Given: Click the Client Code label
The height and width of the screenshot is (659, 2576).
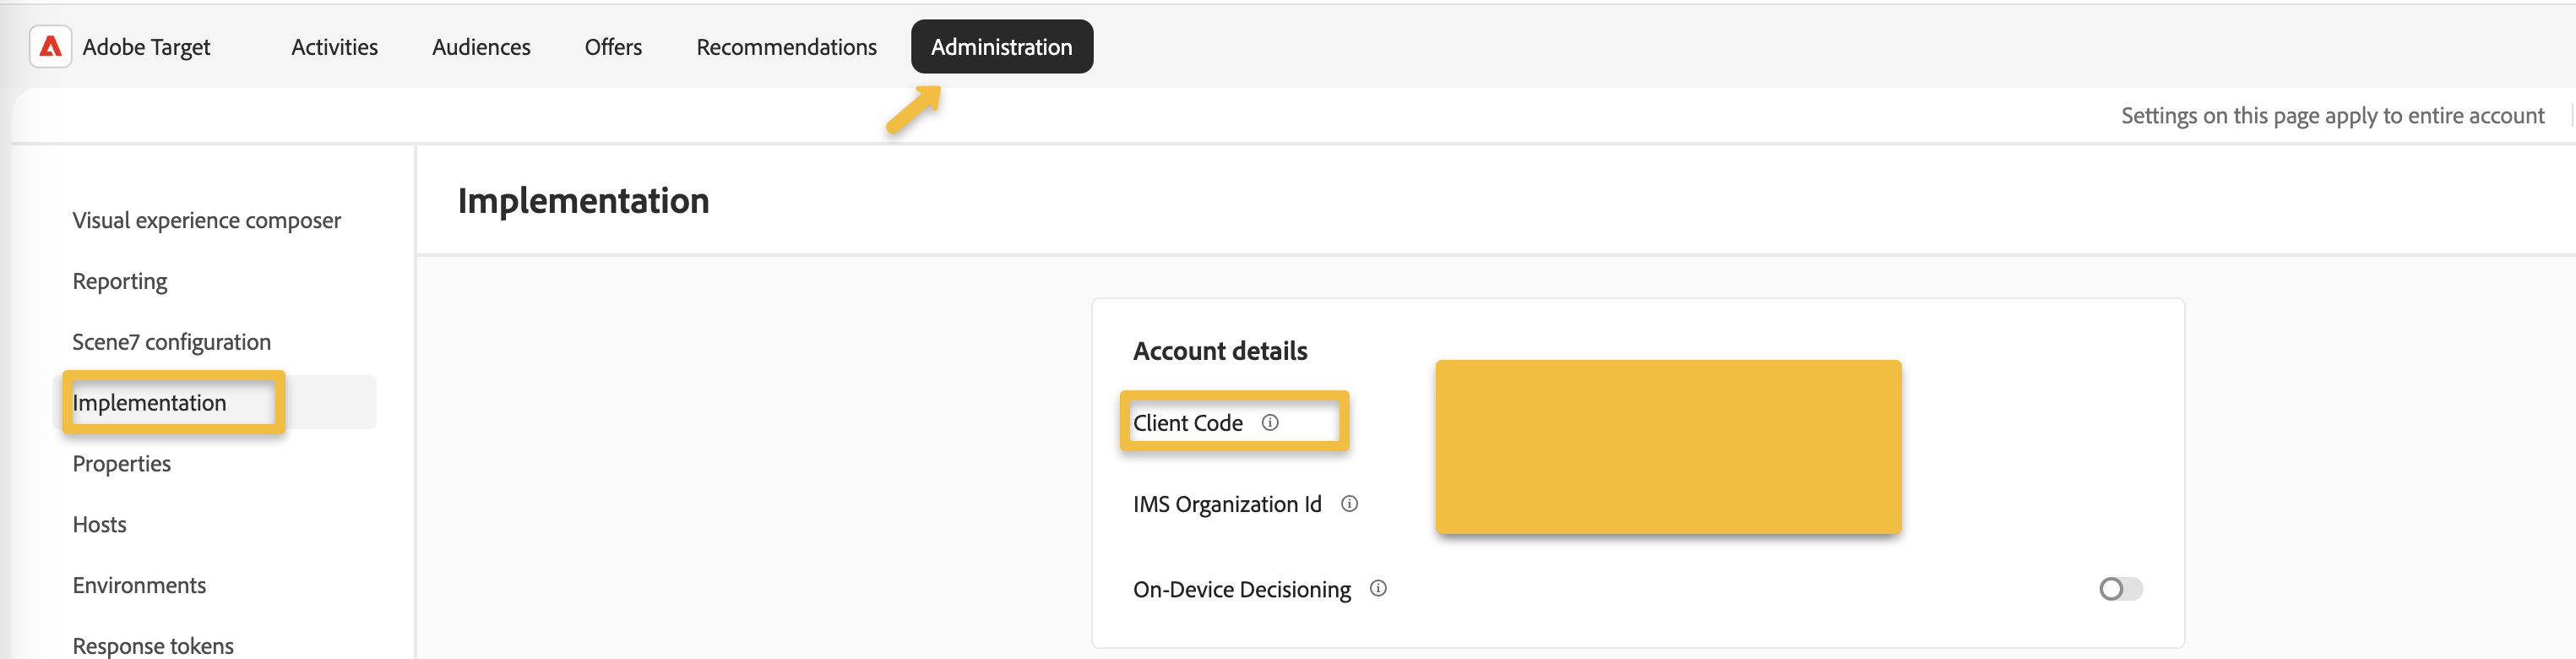Looking at the screenshot, I should point(1187,423).
